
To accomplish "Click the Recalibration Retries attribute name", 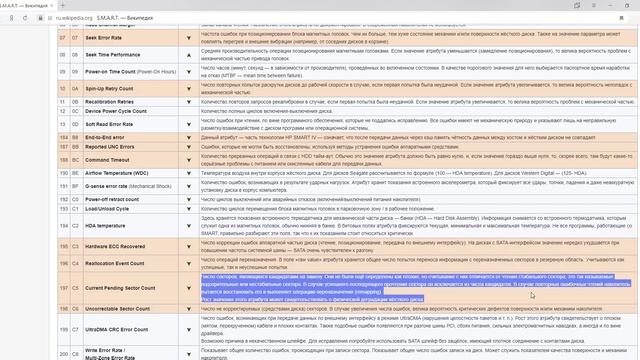I will [109, 102].
